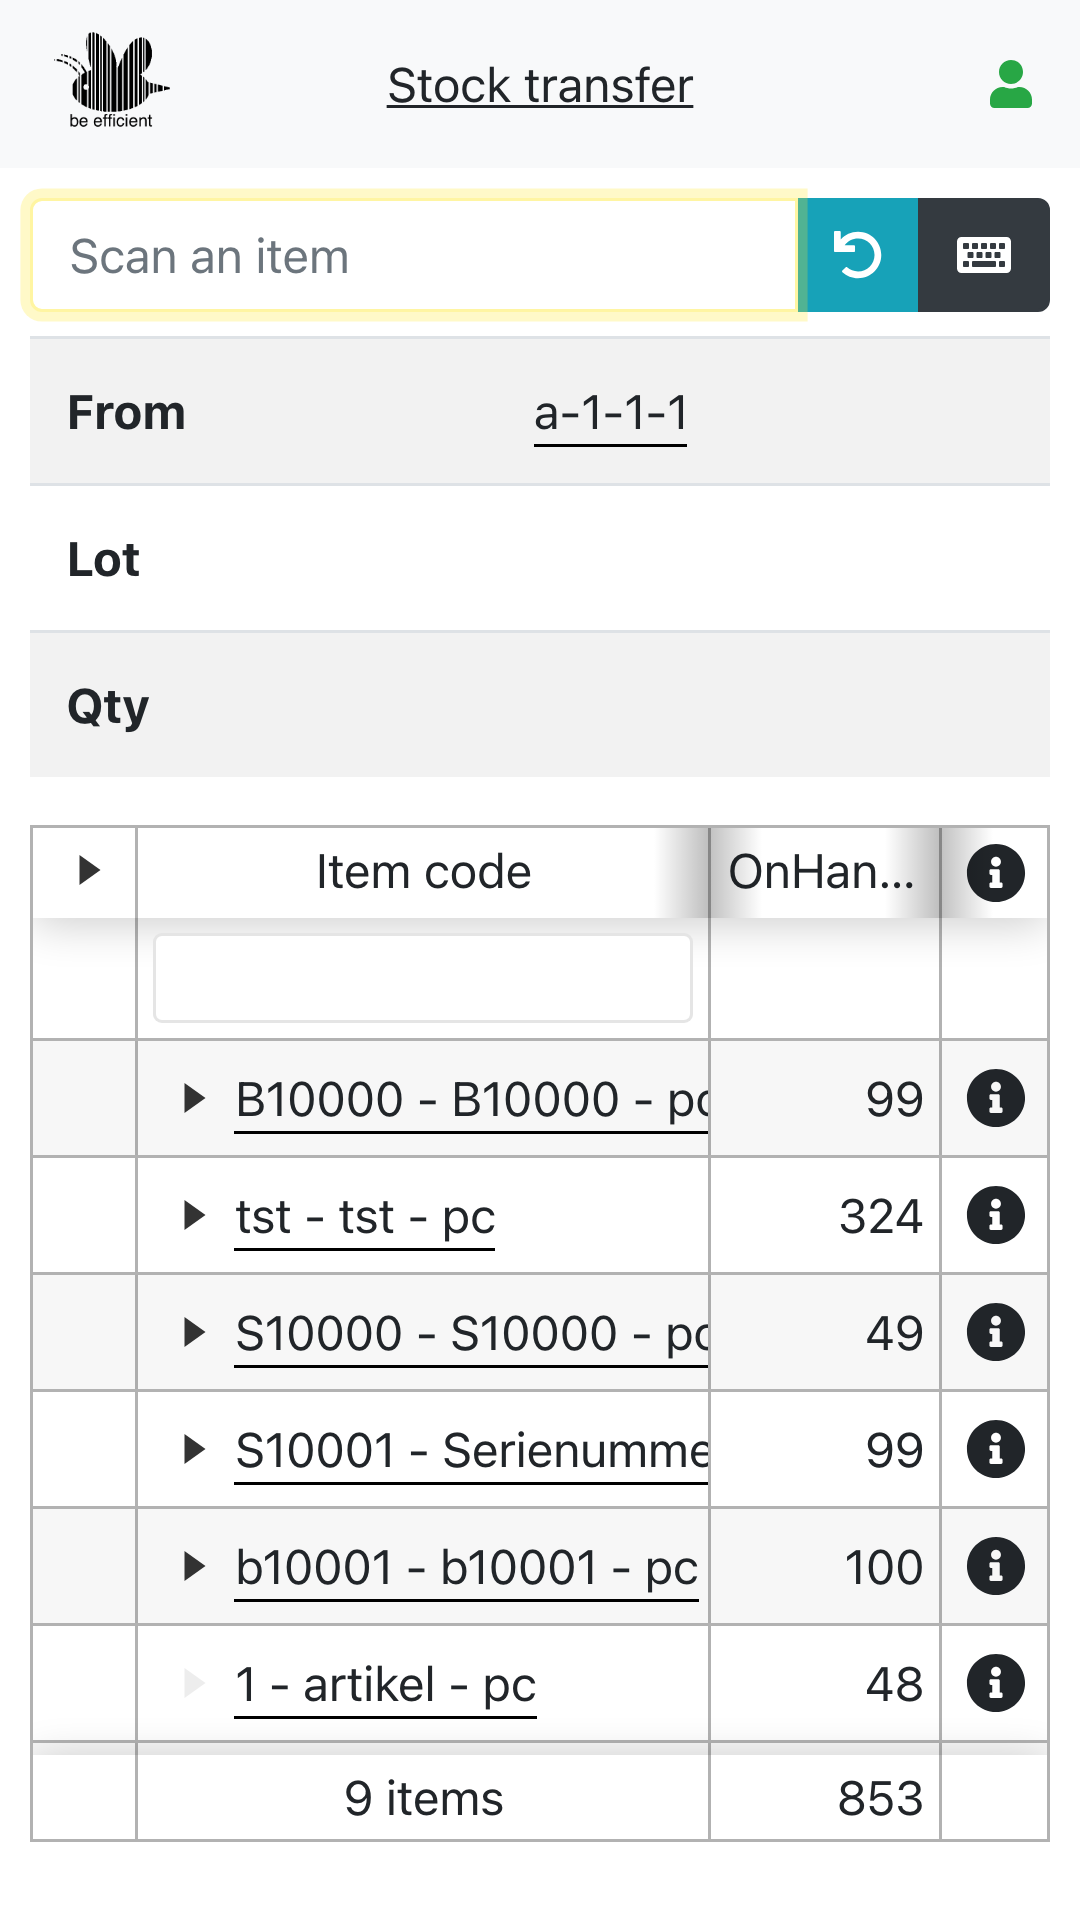This screenshot has height=1920, width=1080.
Task: Open the on-screen keyboard button
Action: tap(984, 255)
